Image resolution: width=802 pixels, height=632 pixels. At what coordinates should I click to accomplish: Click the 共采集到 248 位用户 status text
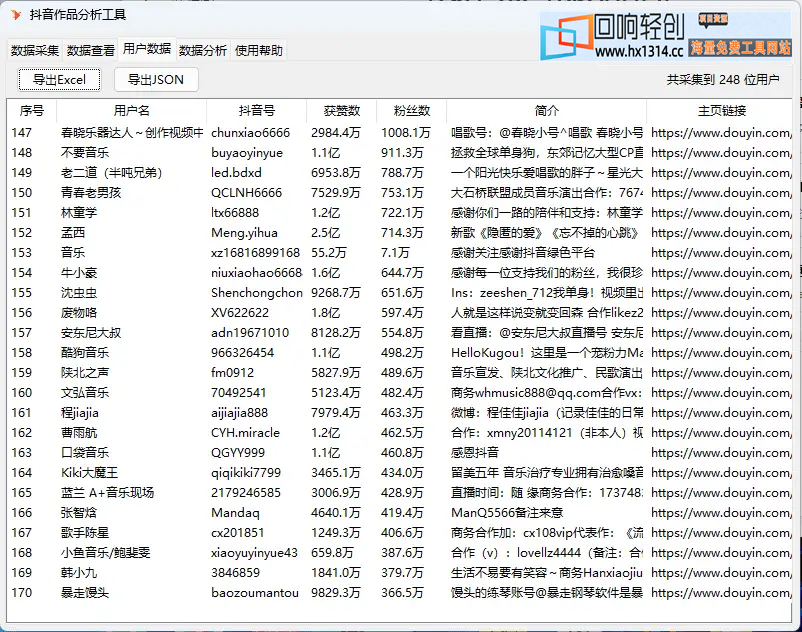point(723,80)
